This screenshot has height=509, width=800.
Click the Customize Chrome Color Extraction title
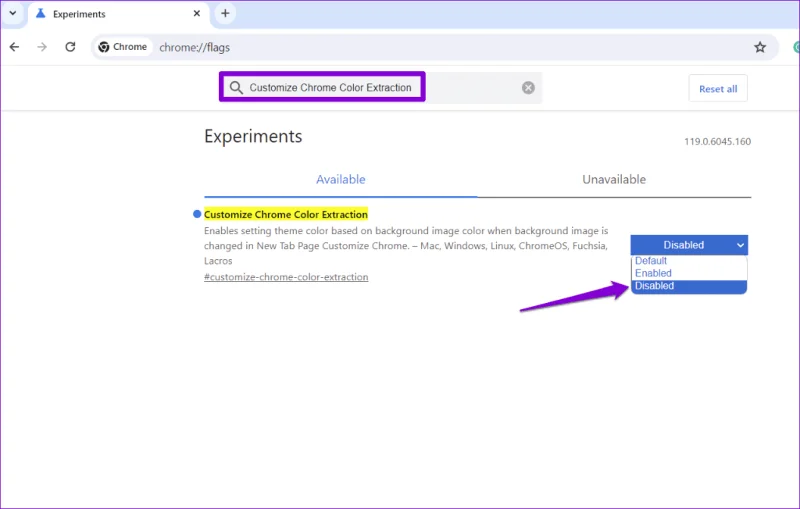286,215
